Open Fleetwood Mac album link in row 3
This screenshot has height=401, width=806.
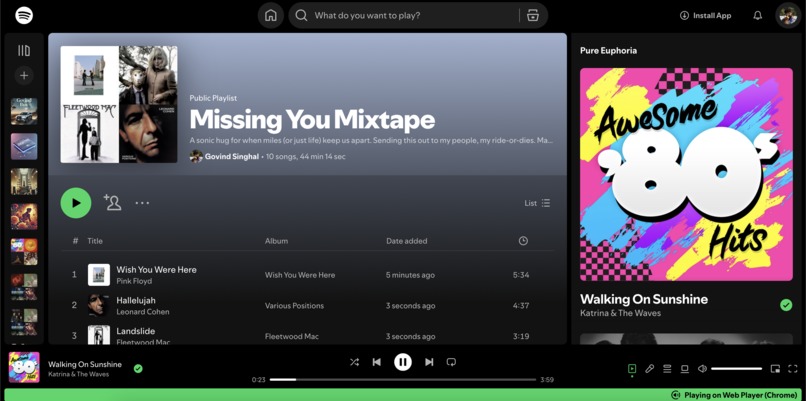292,336
